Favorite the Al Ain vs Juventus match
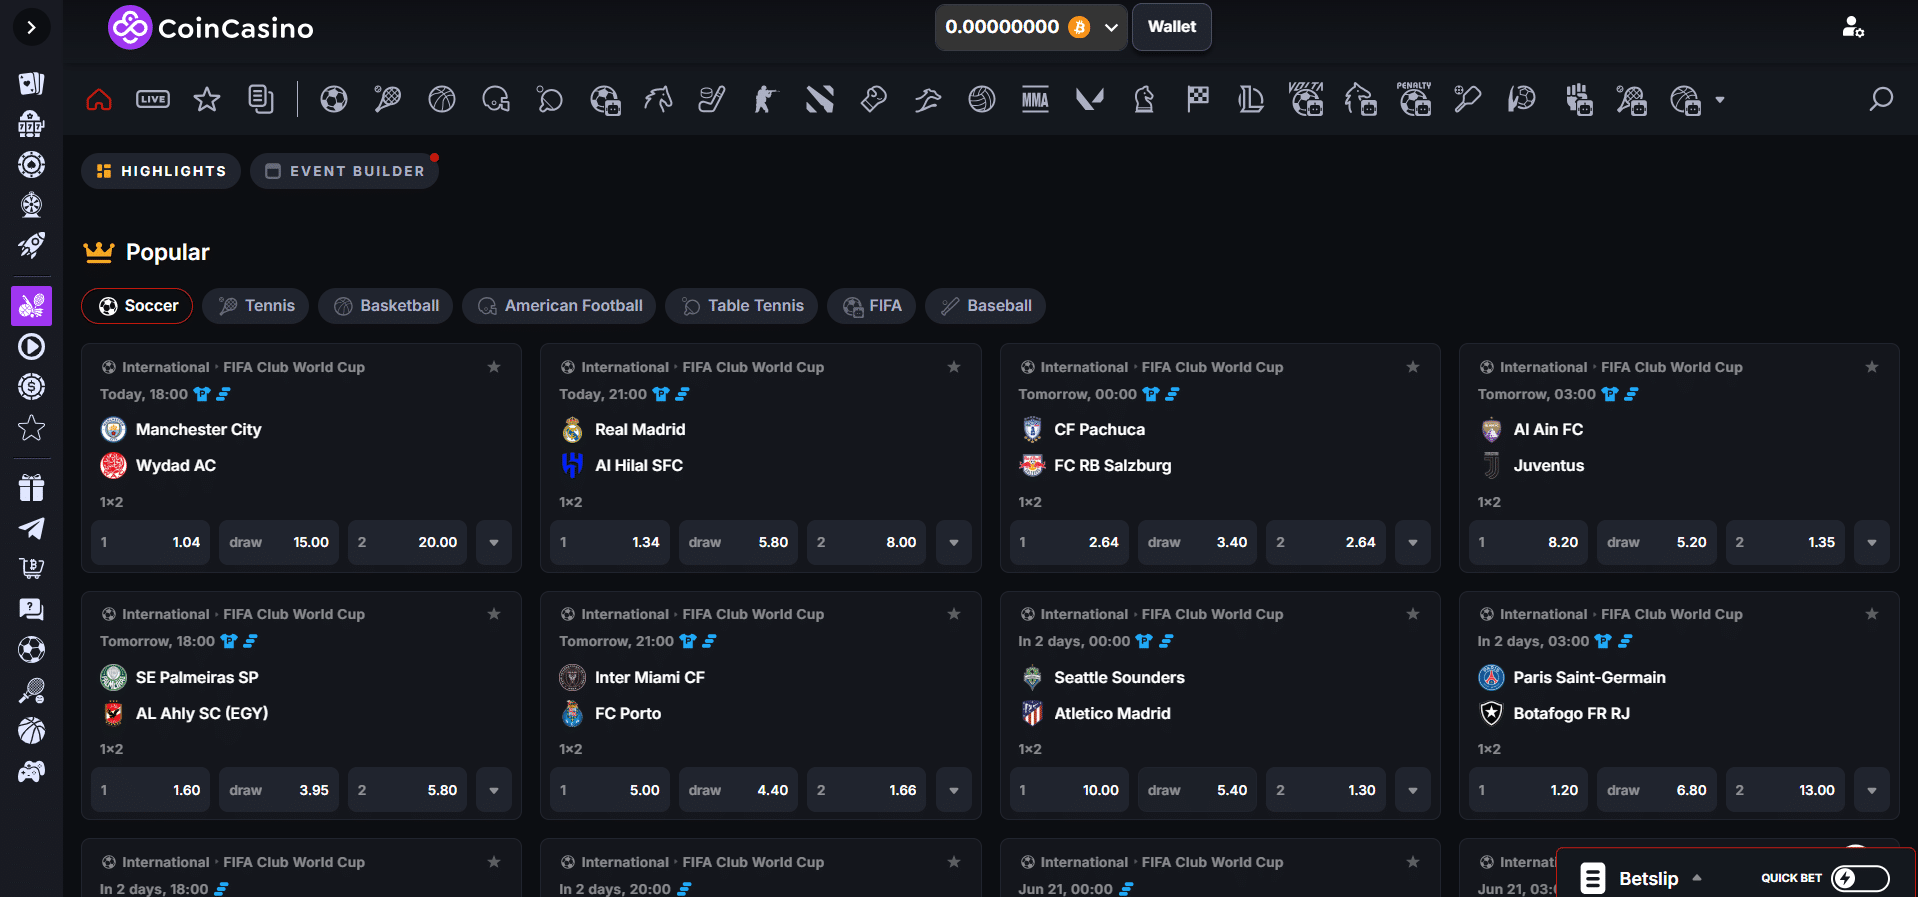 1872,367
